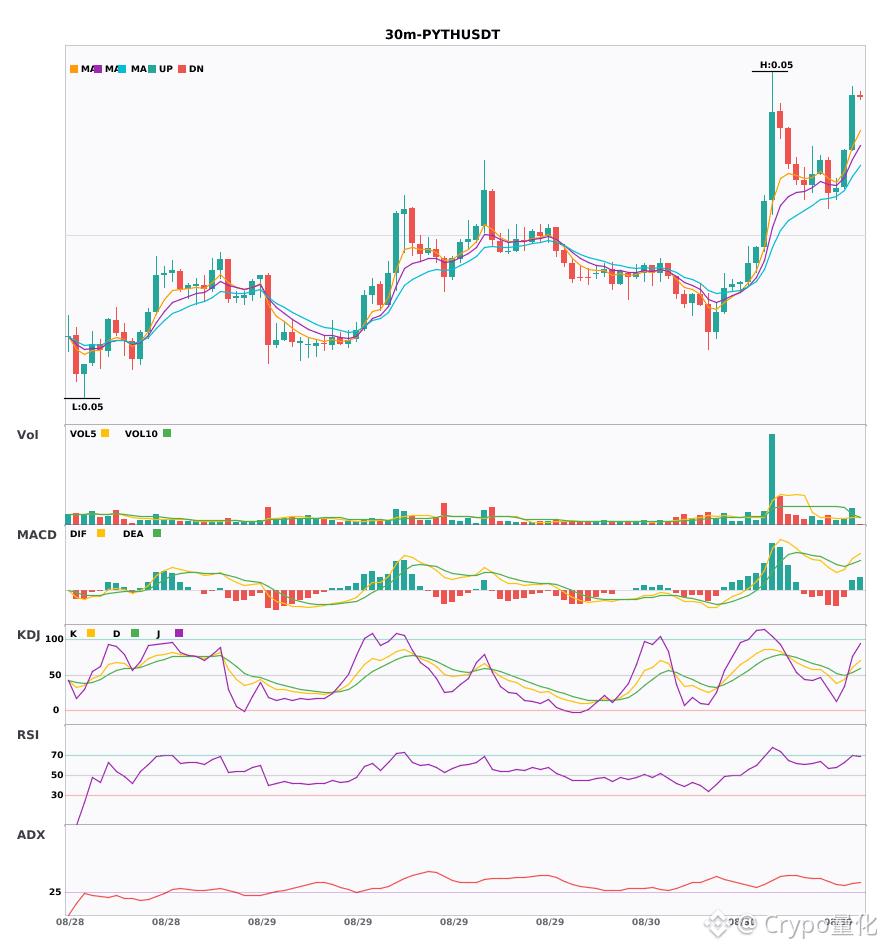885x950 pixels.
Task: Click the green VOL10 legend swatch
Action: tap(167, 433)
